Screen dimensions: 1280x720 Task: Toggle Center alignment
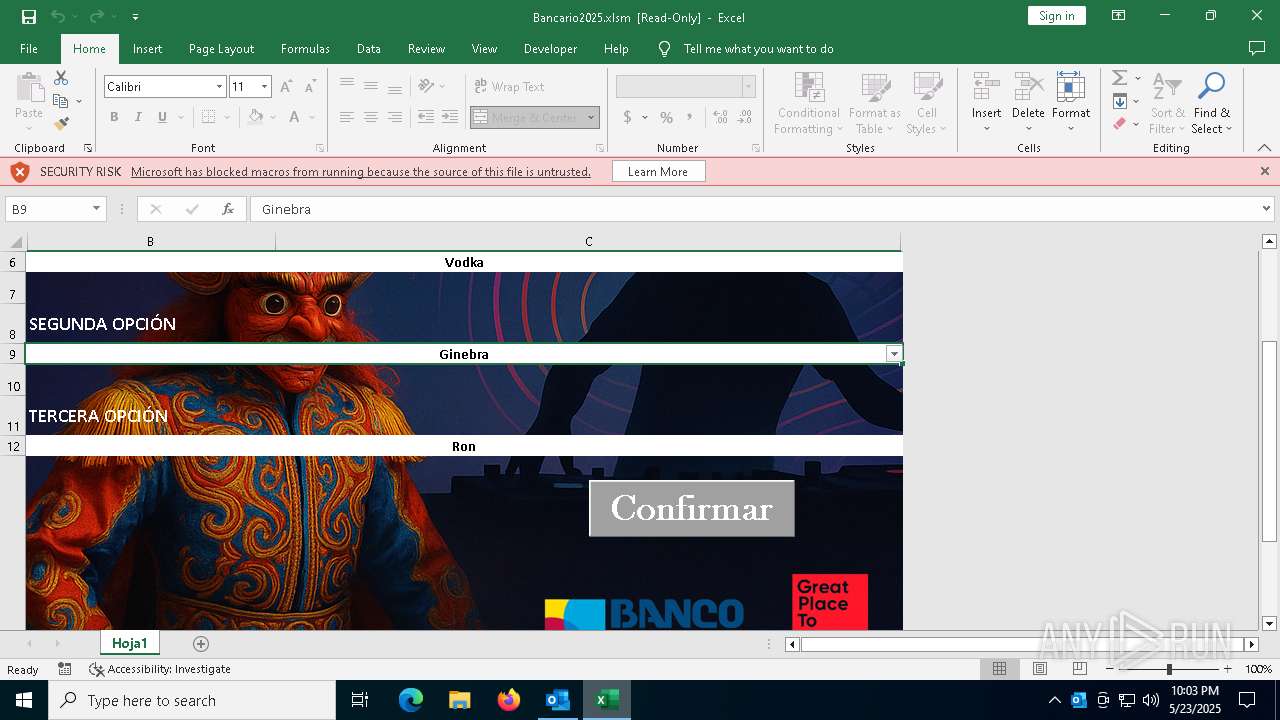371,117
